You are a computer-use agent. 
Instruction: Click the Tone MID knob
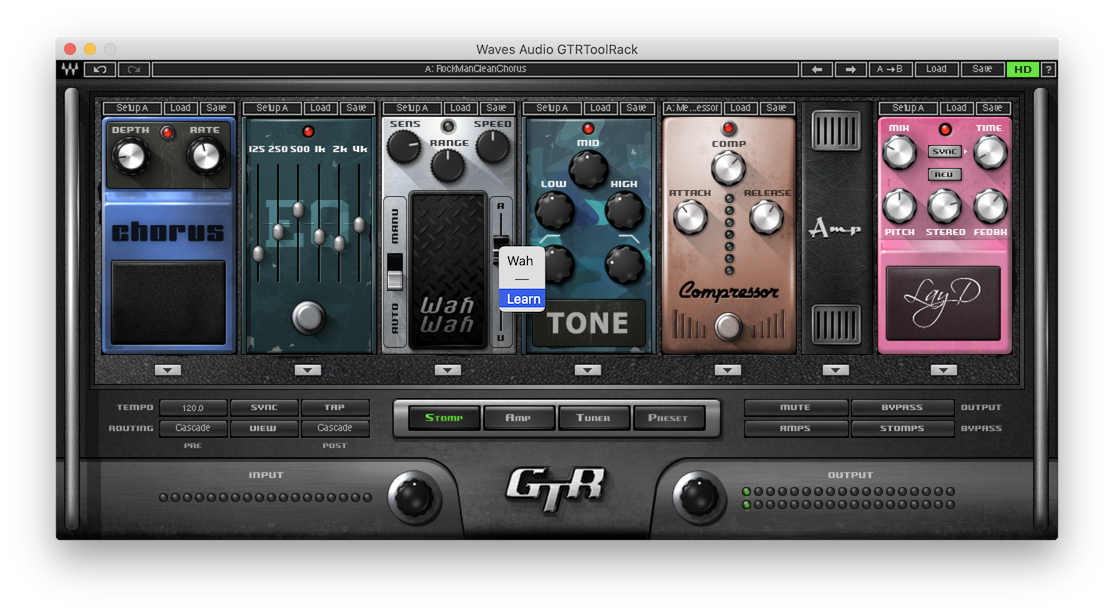click(588, 169)
